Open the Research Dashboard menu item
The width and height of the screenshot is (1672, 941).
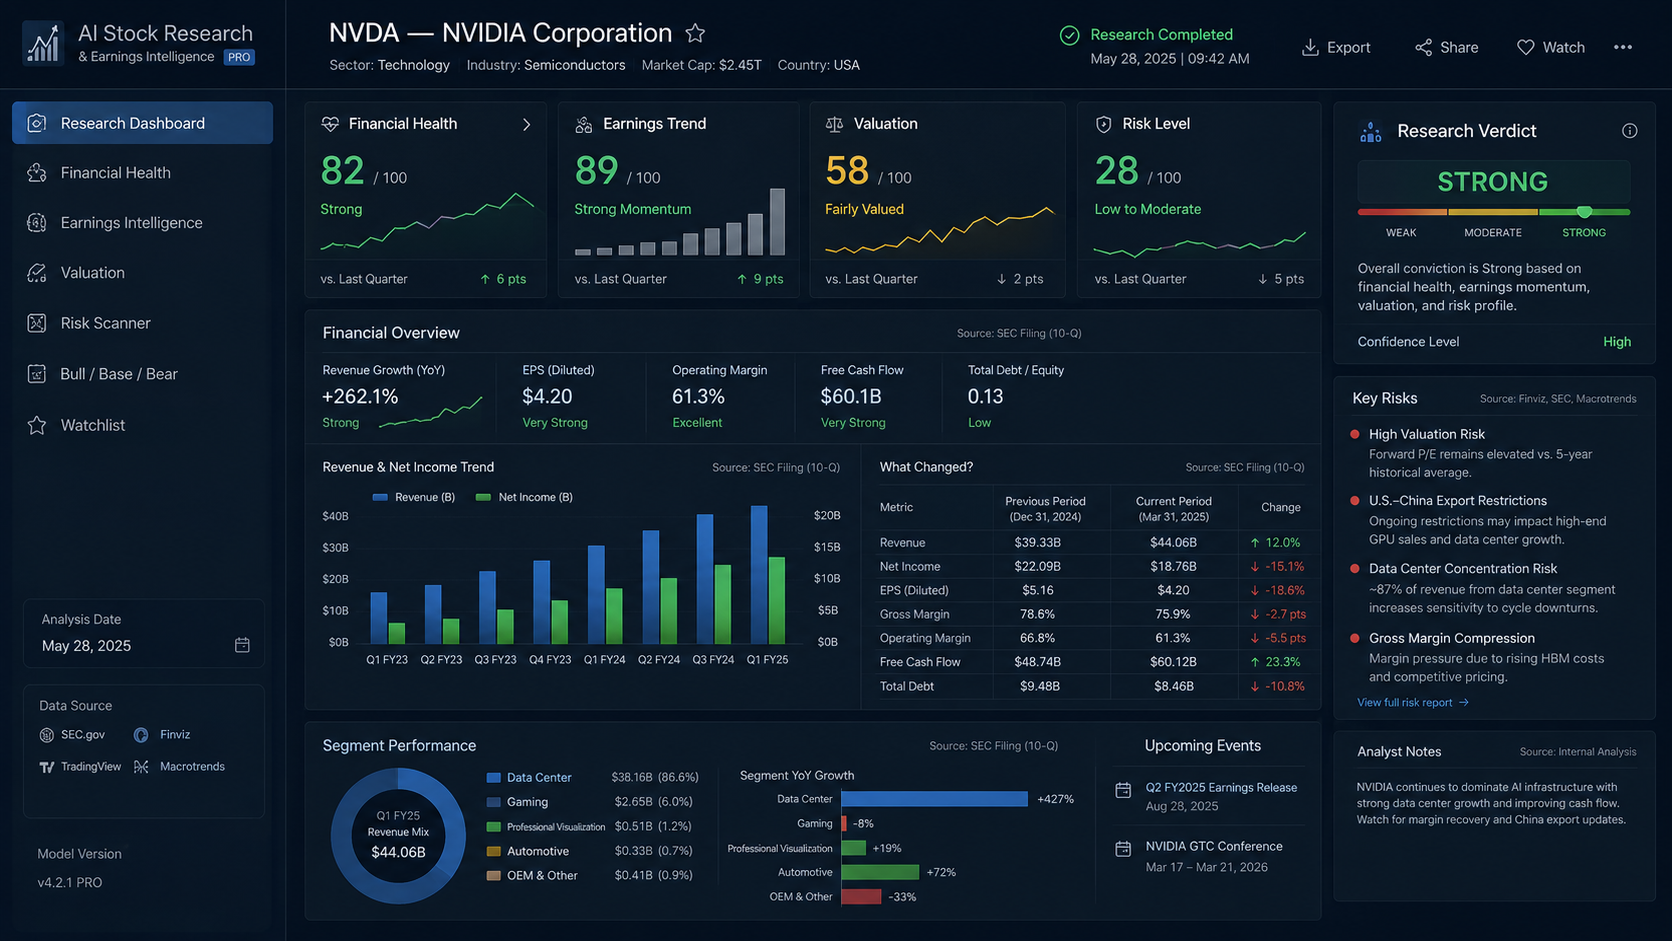[142, 123]
